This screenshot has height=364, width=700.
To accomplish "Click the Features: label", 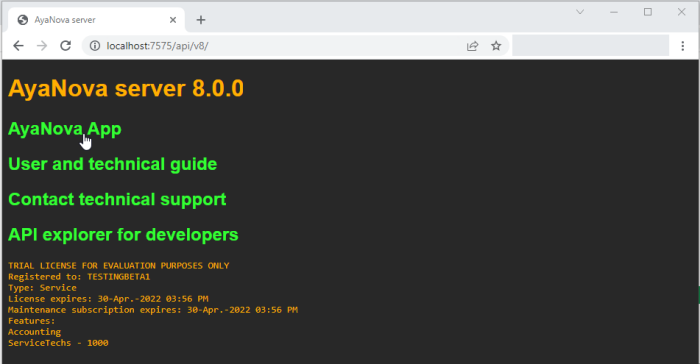I will pyautogui.click(x=32, y=321).
